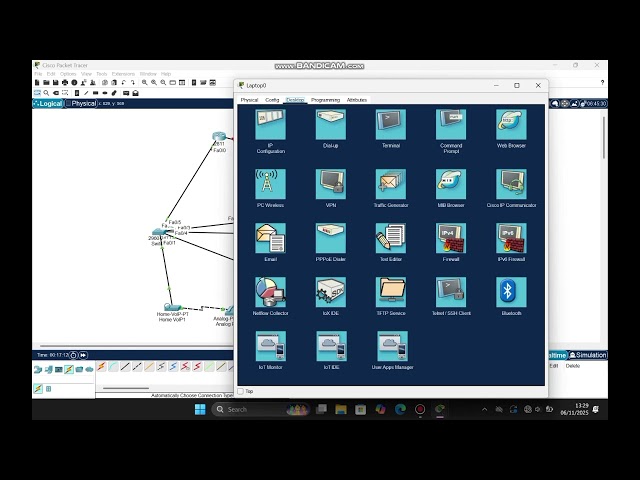Open PC Wireless utility
The width and height of the screenshot is (640, 480).
click(270, 184)
